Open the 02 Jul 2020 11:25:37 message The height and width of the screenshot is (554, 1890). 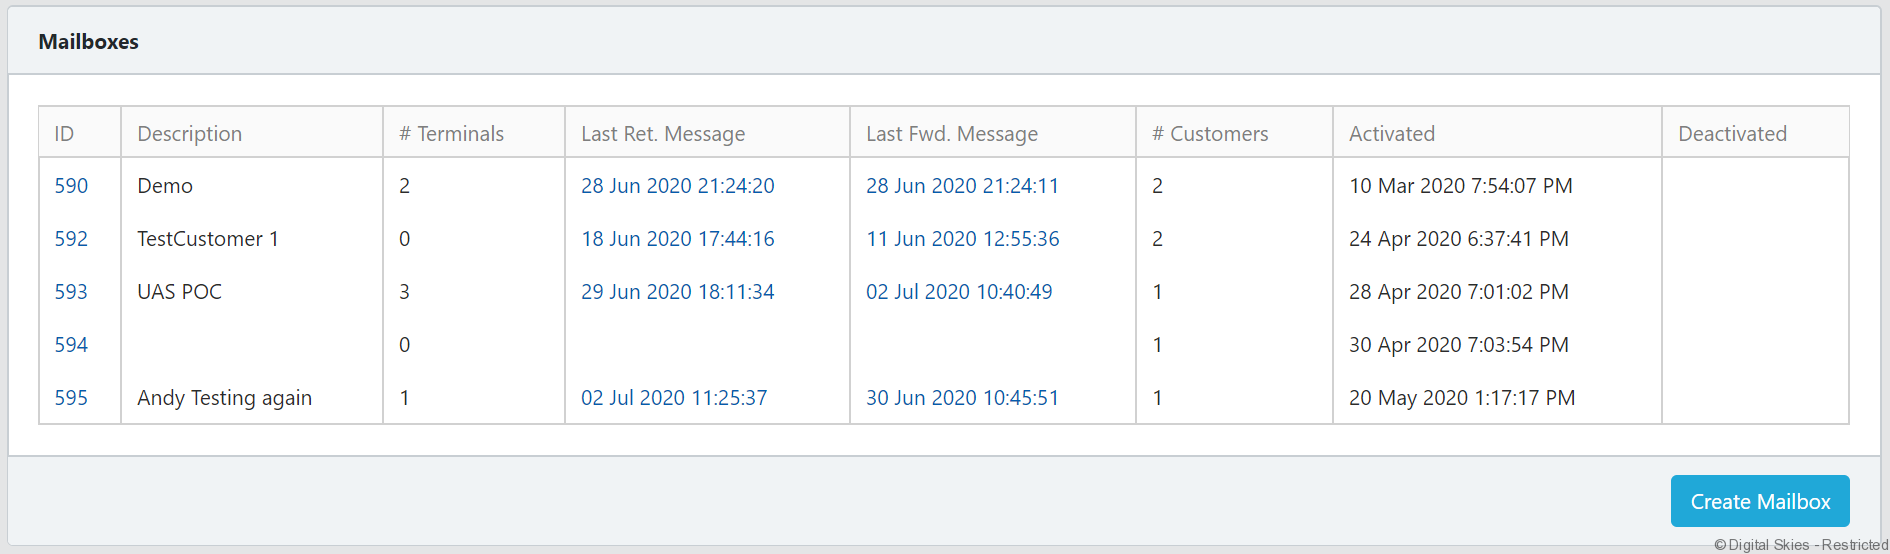click(673, 398)
